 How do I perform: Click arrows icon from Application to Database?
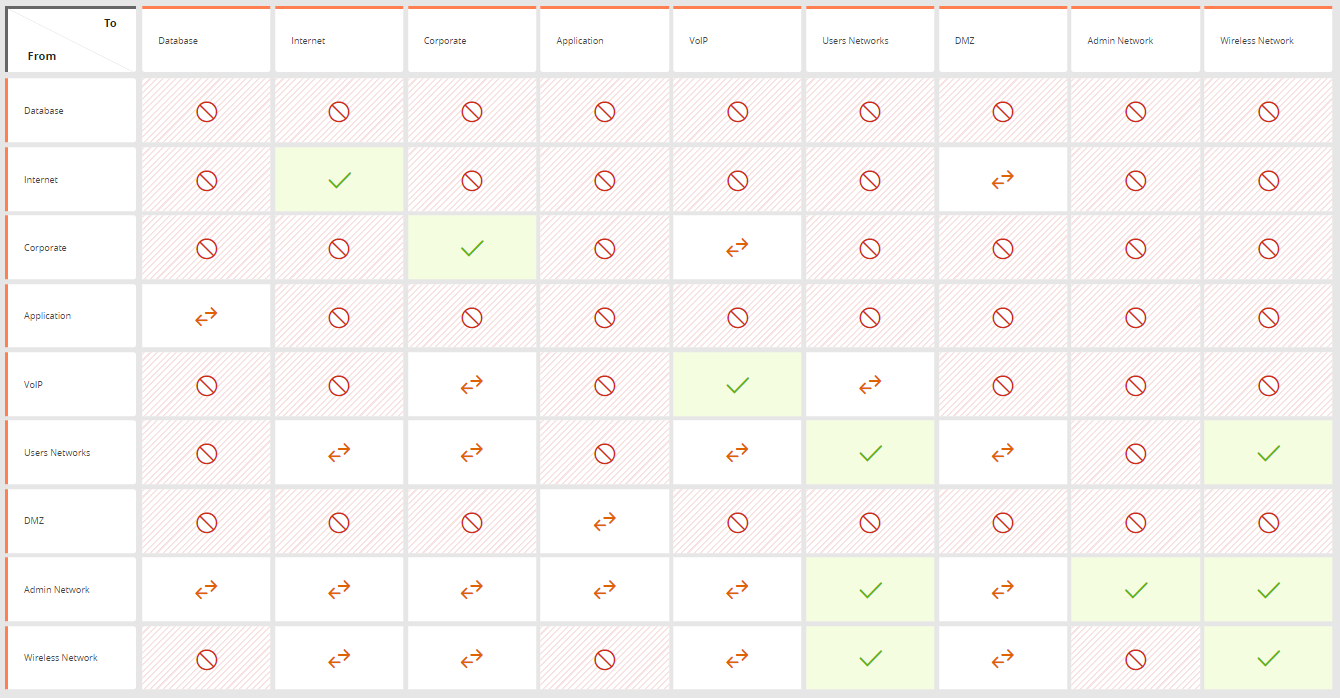click(x=206, y=316)
